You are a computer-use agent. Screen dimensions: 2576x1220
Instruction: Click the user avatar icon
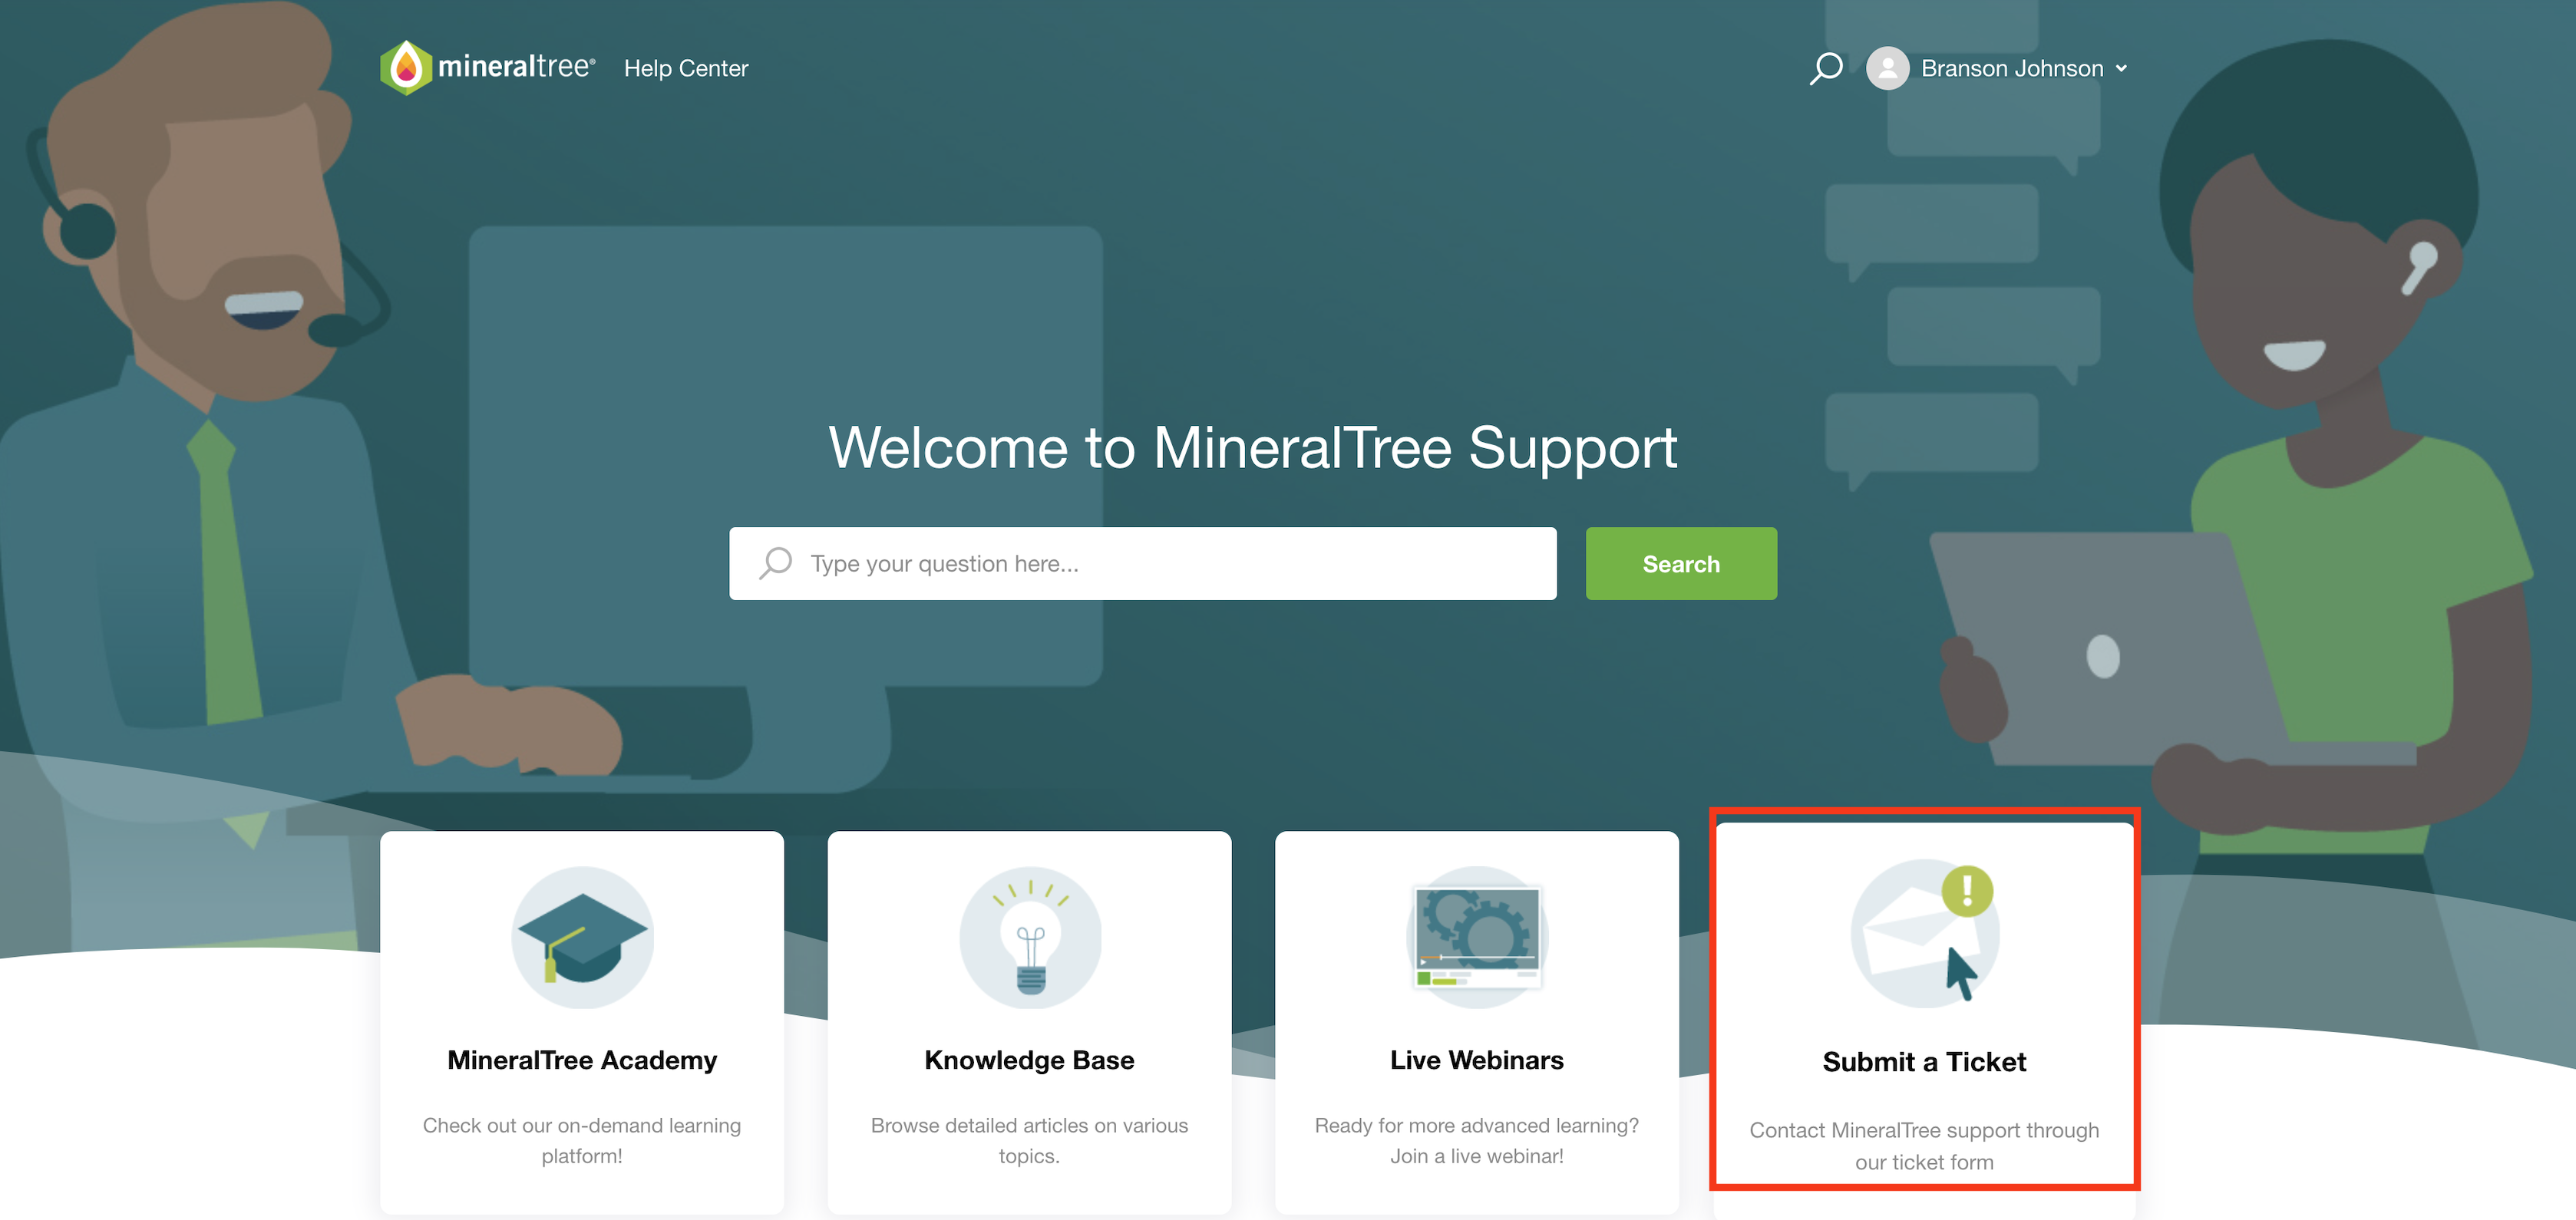[x=1887, y=68]
